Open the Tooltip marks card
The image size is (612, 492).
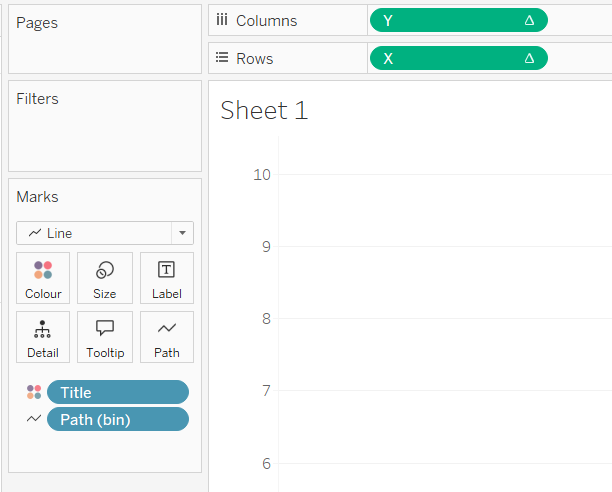(105, 337)
